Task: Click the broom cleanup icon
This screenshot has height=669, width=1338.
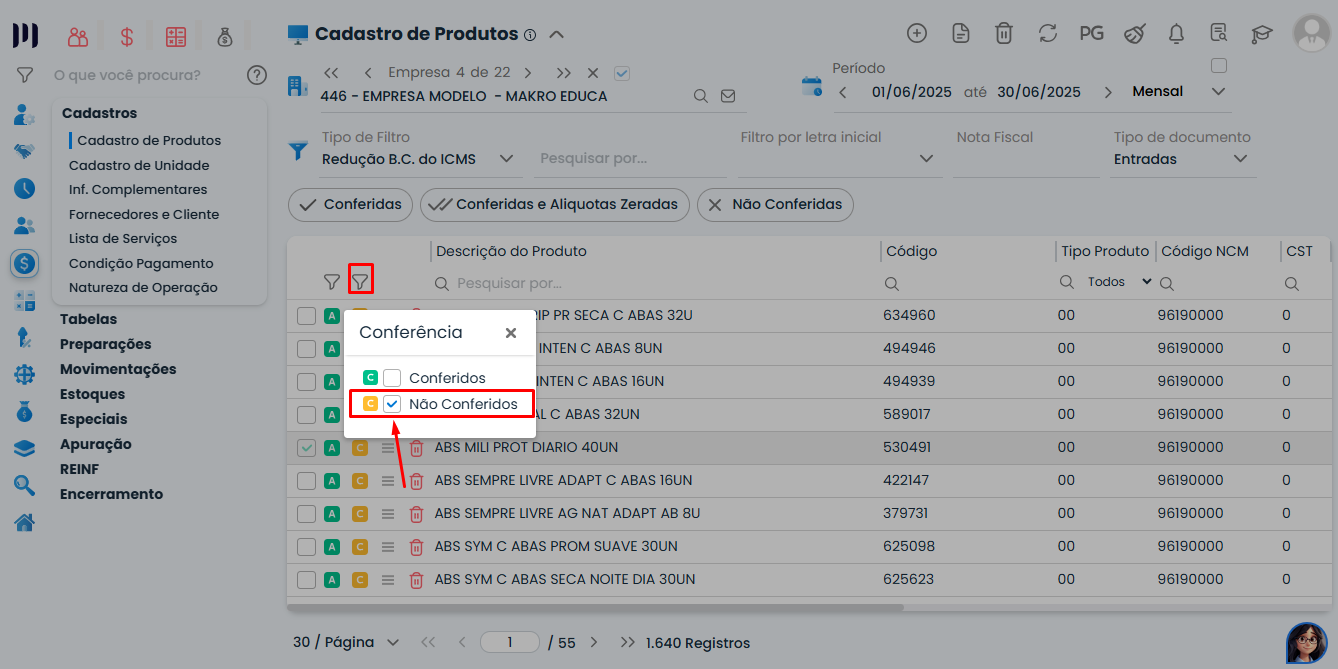Action: point(1134,32)
